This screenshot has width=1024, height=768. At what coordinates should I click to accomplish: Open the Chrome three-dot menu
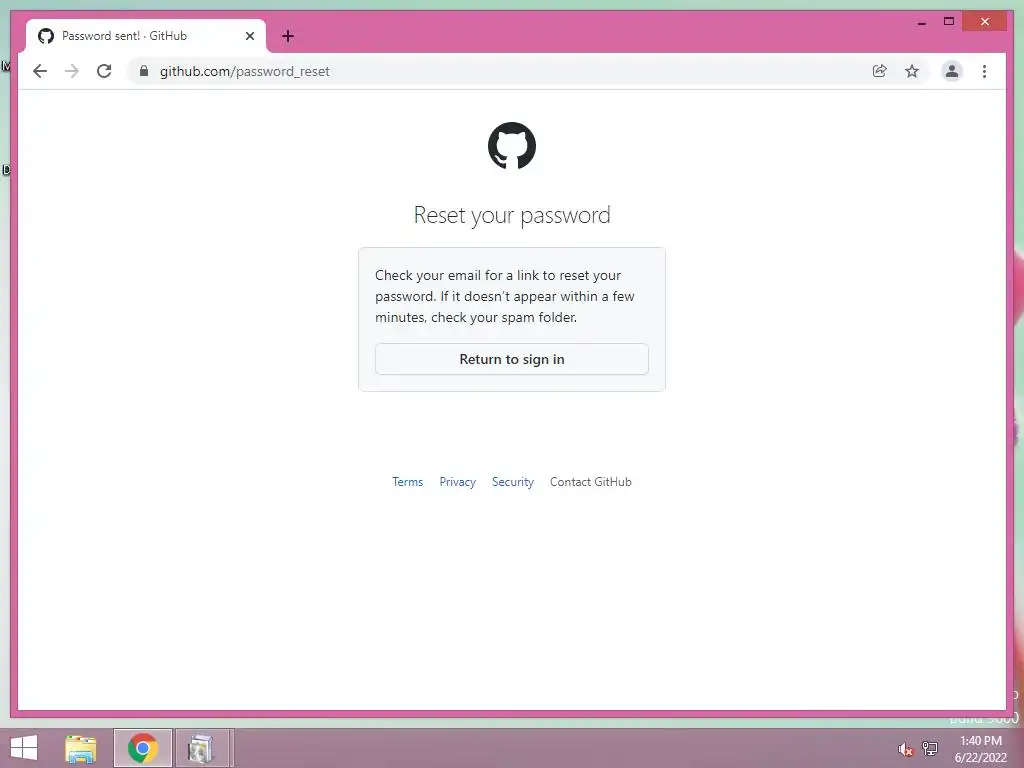click(984, 71)
